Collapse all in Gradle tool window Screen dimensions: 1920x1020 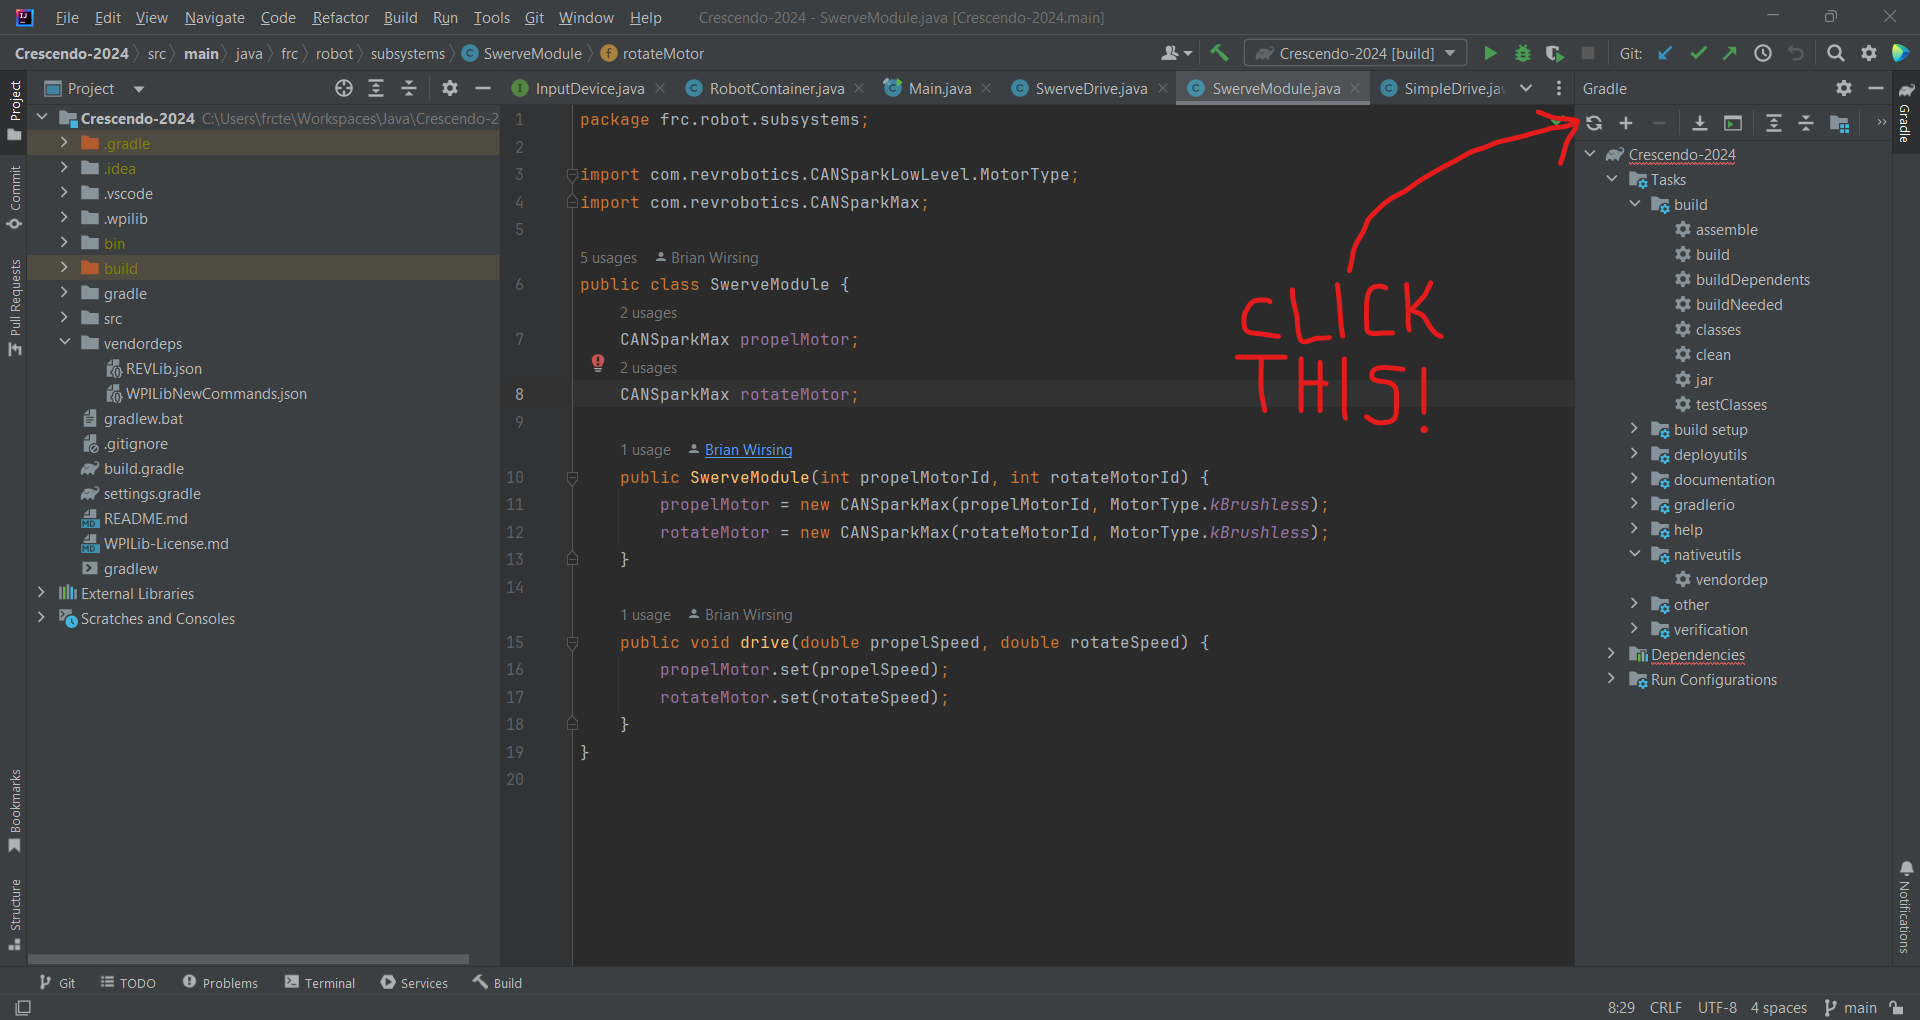click(x=1806, y=123)
